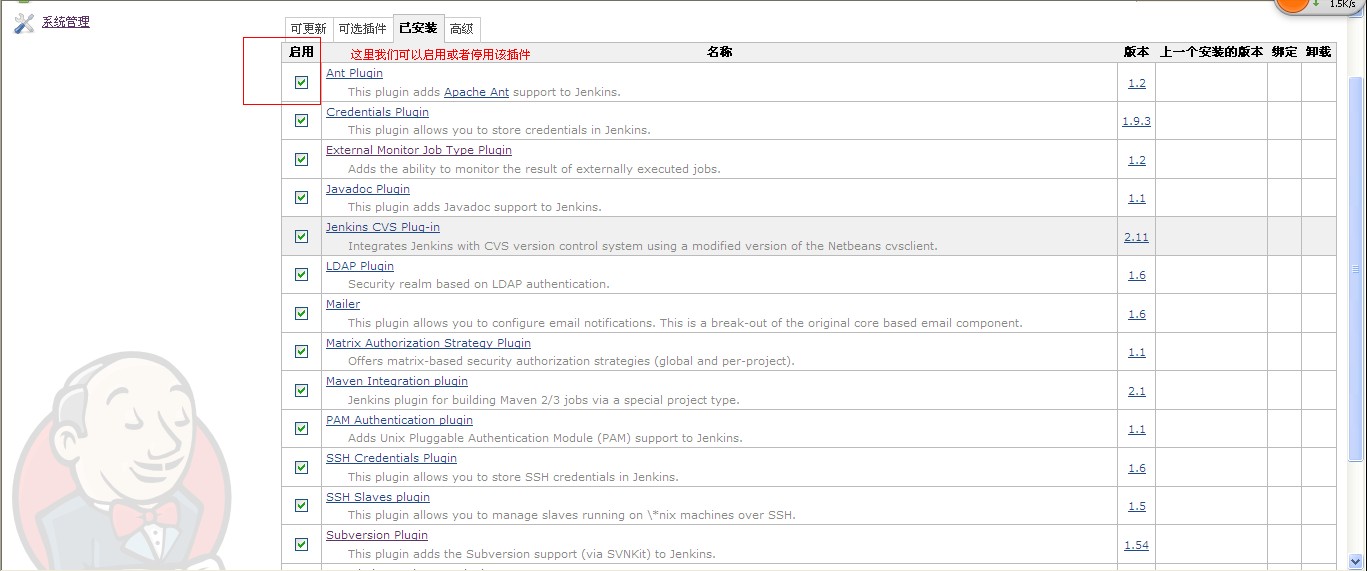Open the SSH Credentials Plugin link

point(391,458)
